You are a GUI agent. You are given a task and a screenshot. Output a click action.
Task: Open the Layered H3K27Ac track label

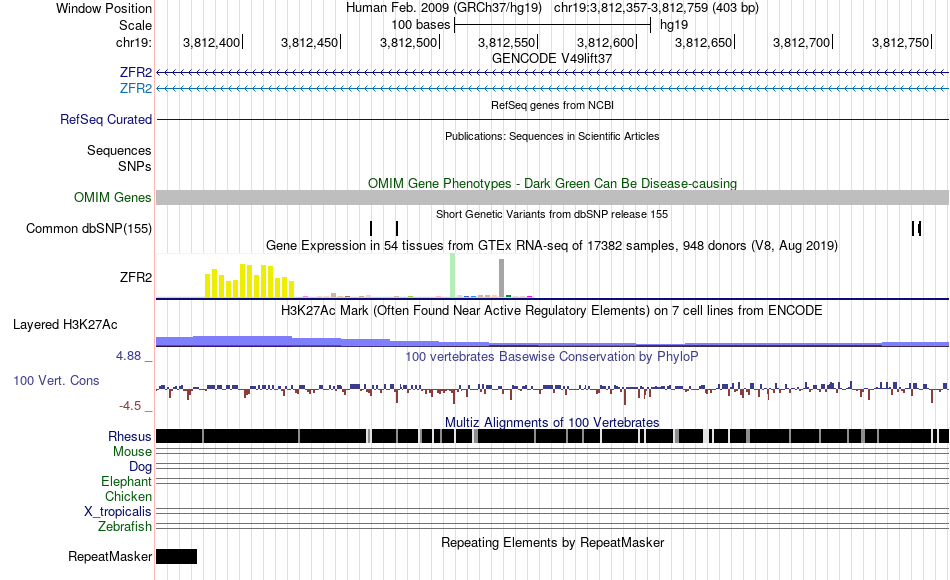[65, 325]
